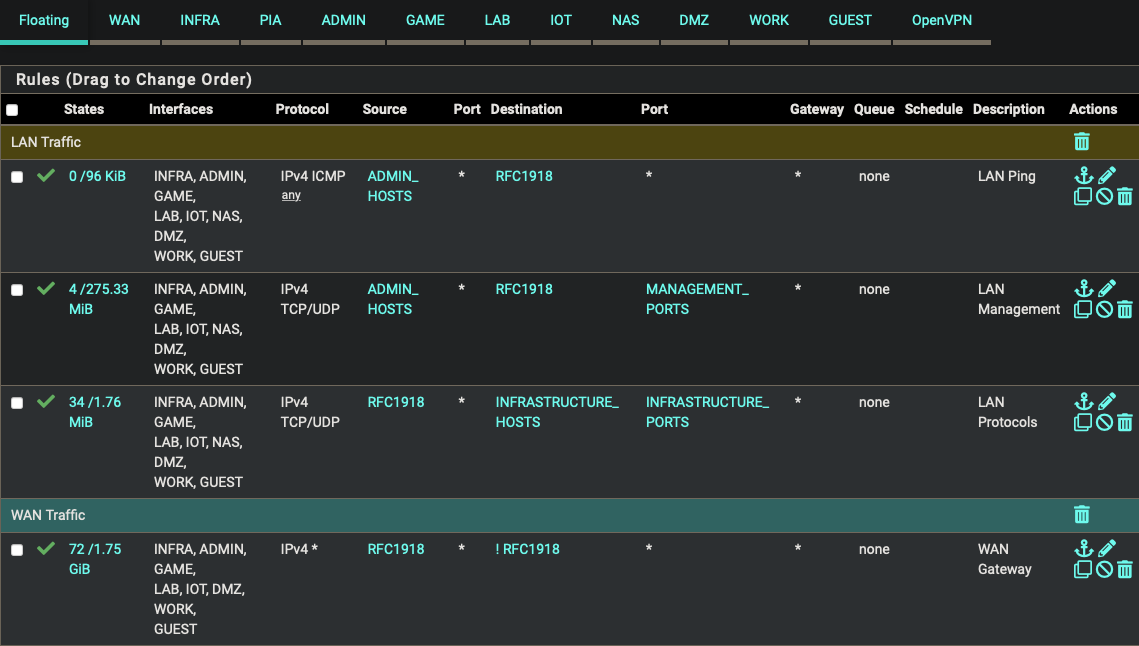Screen dimensions: 1139x646
Task: Edit the WAN Gateway rule
Action: (x=1106, y=549)
